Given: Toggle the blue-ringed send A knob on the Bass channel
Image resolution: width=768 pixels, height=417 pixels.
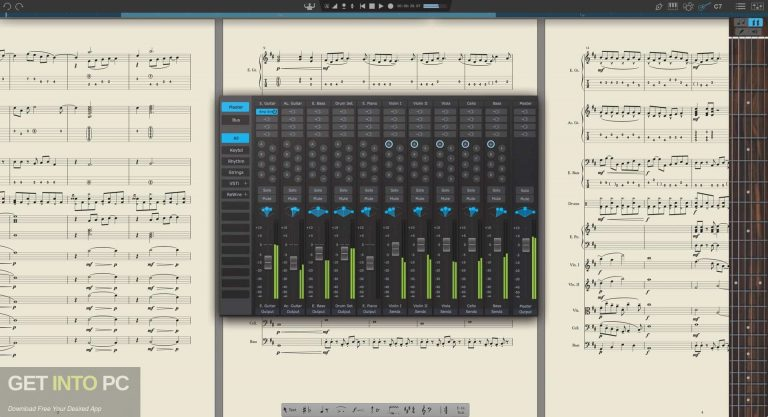Looking at the screenshot, I should pos(490,144).
